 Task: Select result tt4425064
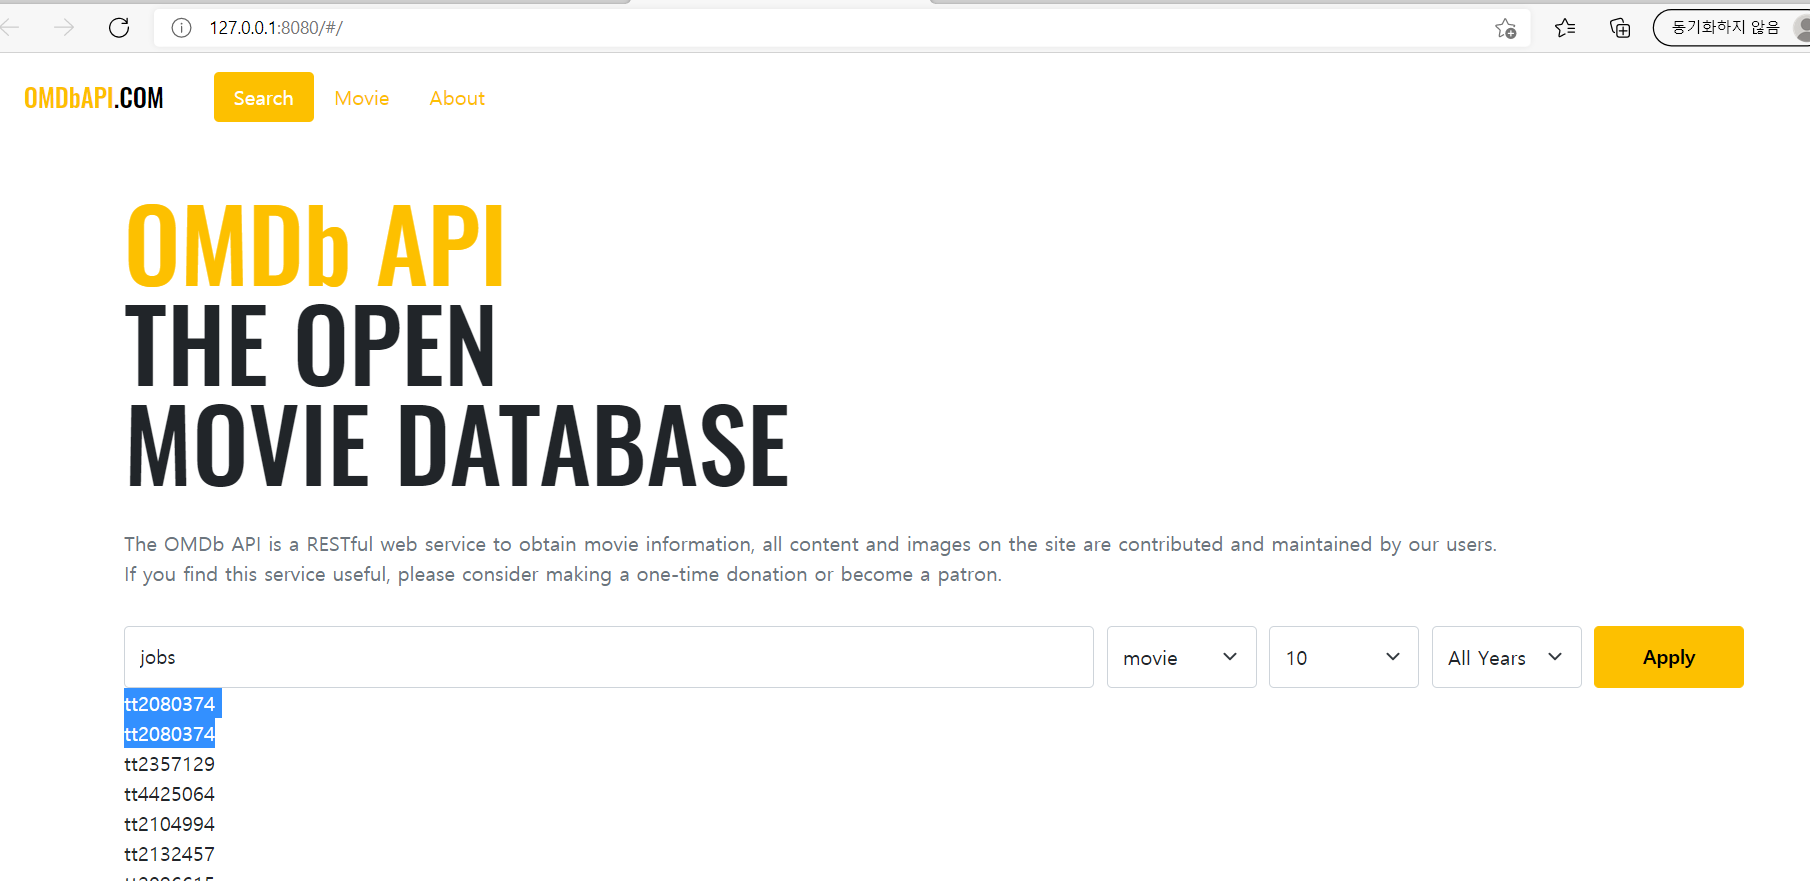pyautogui.click(x=170, y=794)
